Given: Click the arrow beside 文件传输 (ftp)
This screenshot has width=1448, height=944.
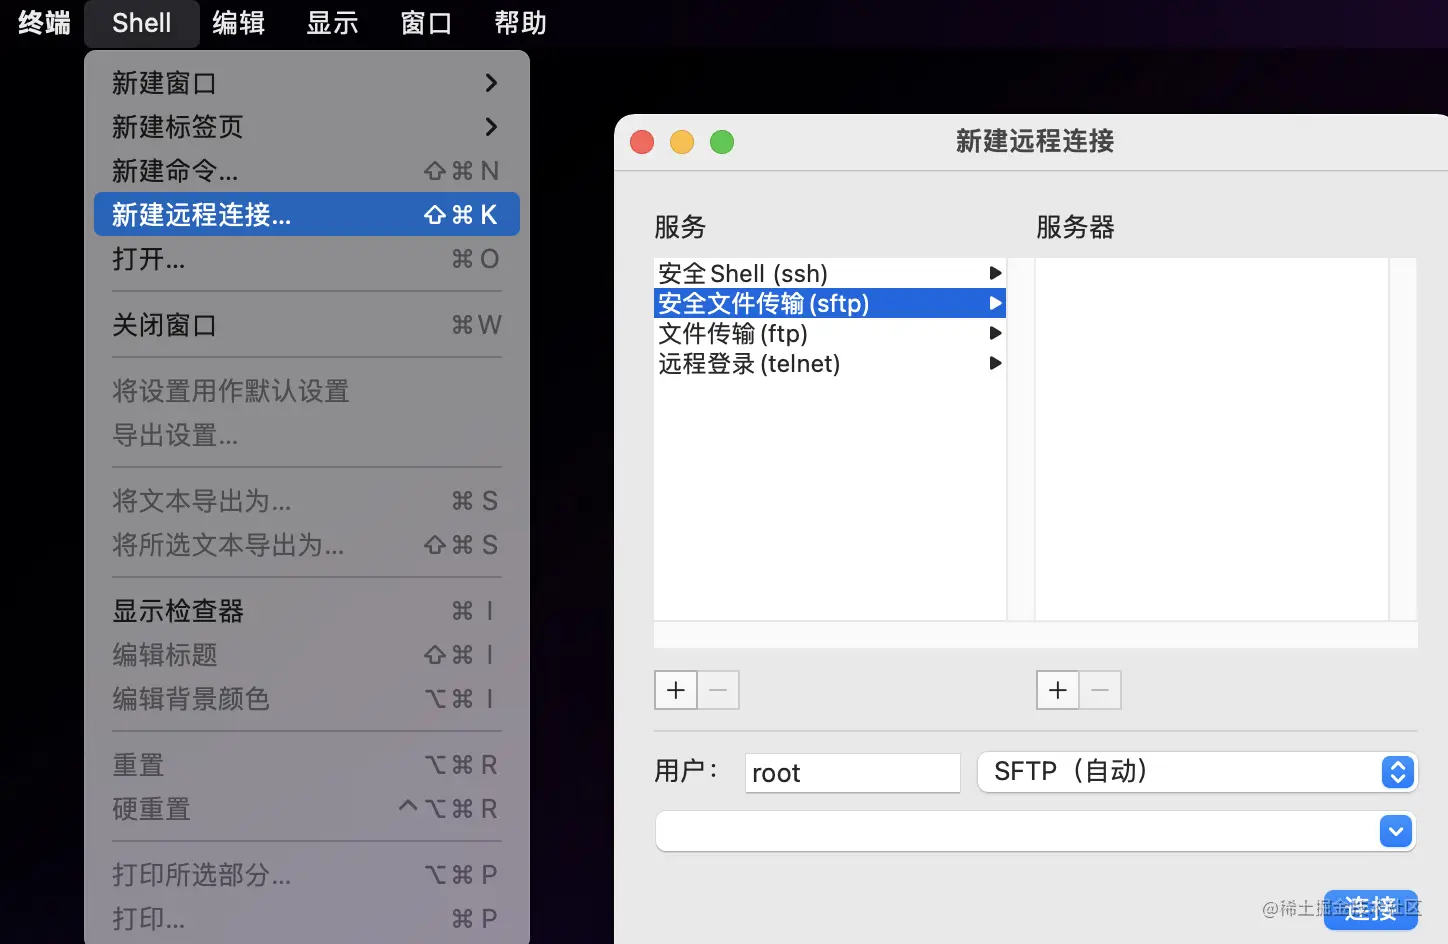Looking at the screenshot, I should tap(995, 333).
